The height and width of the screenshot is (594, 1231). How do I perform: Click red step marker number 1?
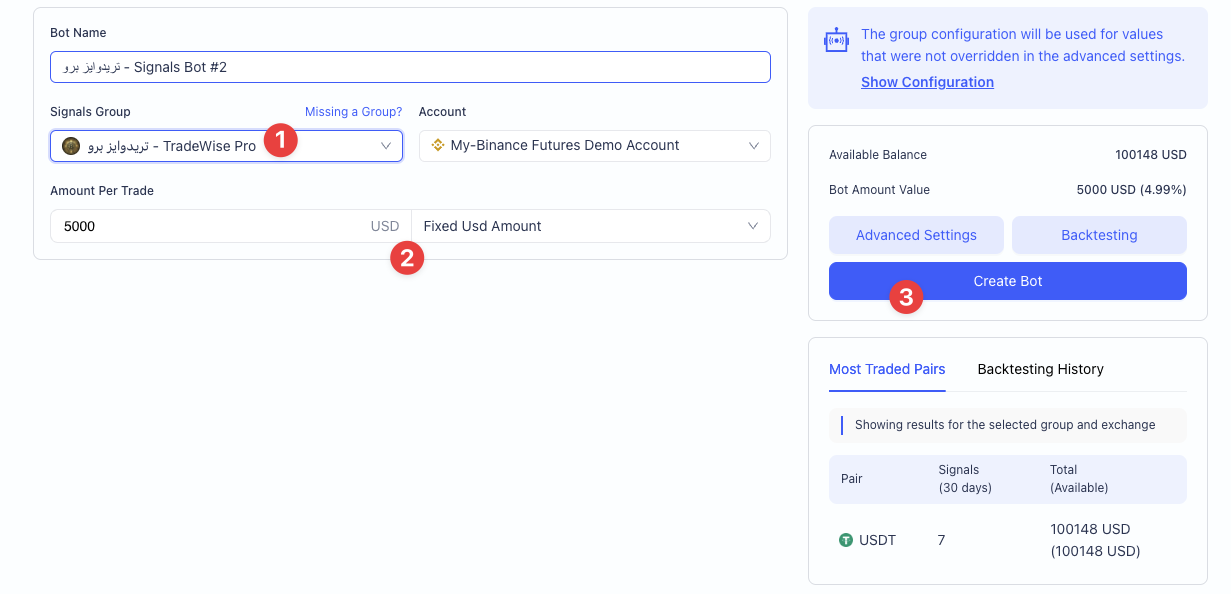pyautogui.click(x=281, y=140)
